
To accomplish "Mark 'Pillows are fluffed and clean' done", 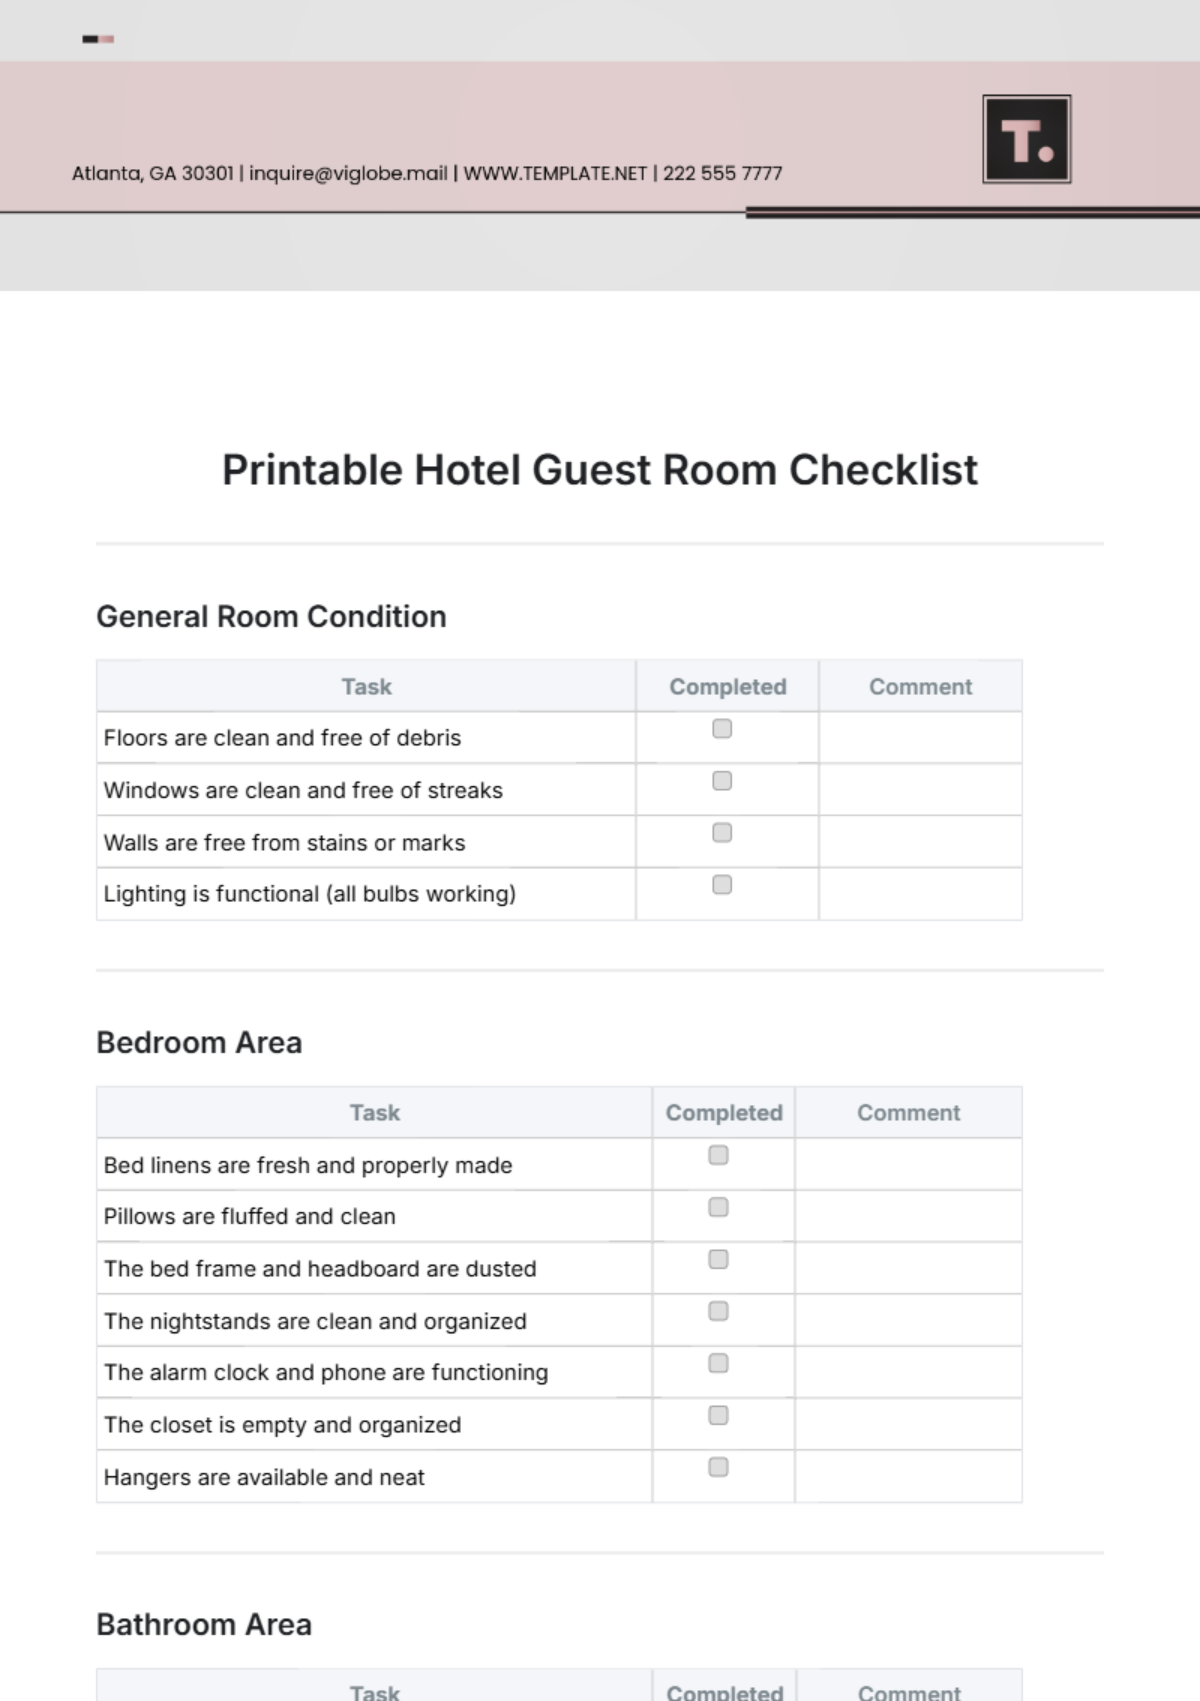I will click(x=718, y=1207).
